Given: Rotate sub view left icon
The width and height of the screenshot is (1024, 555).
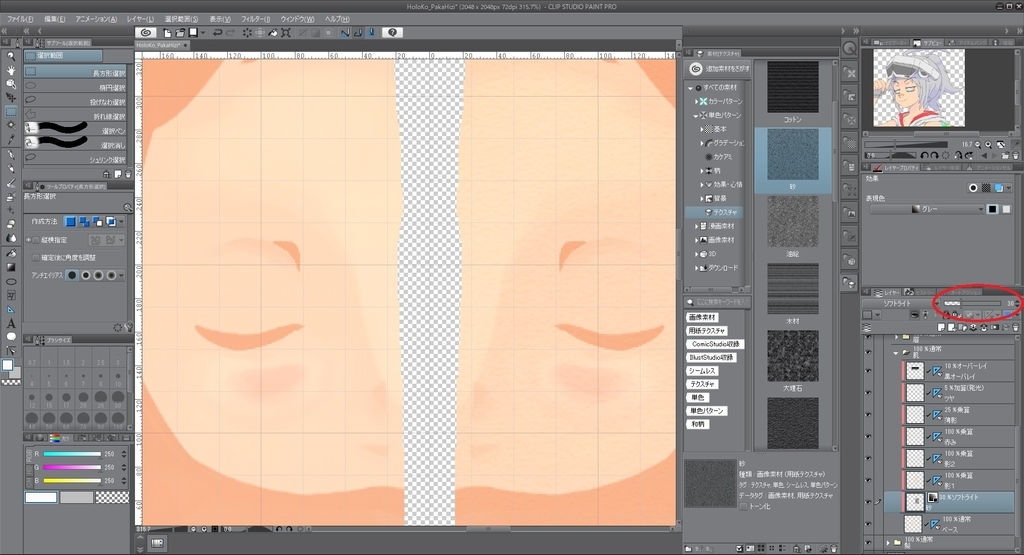Looking at the screenshot, I should tap(923, 155).
